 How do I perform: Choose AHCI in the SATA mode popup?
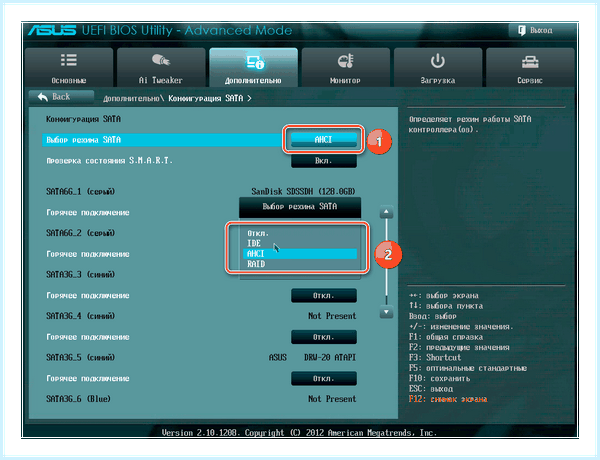[300, 254]
